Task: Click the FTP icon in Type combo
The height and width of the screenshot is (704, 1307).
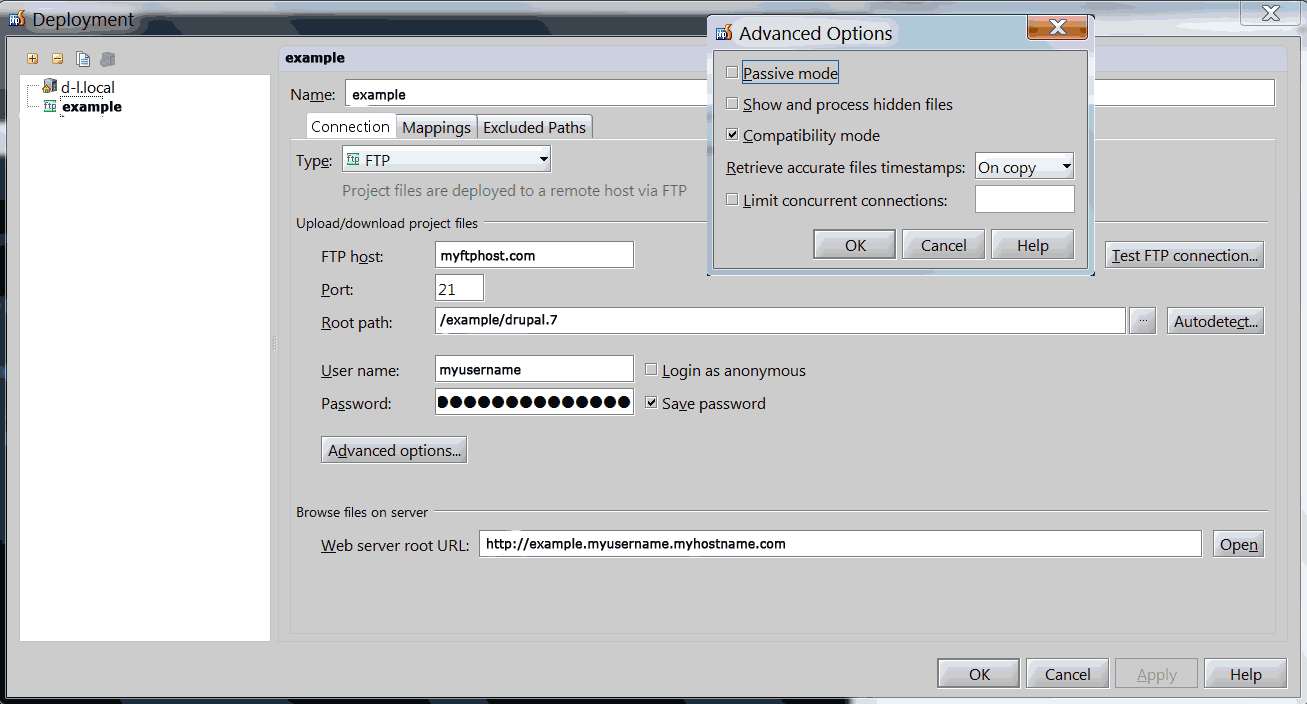Action: (x=352, y=159)
